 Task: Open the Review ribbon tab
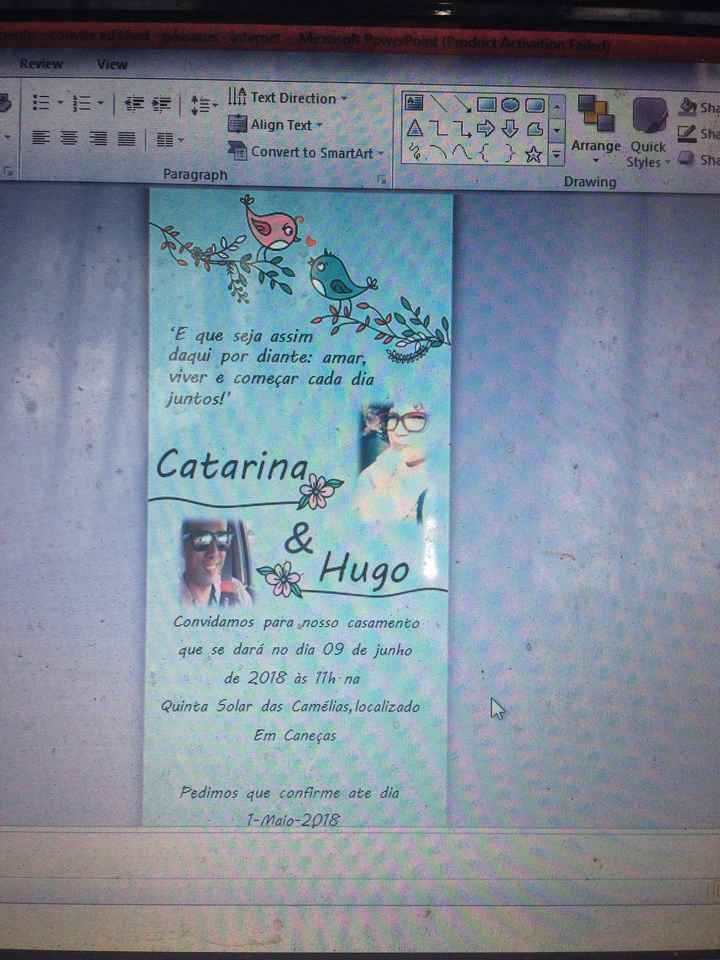pos(40,64)
